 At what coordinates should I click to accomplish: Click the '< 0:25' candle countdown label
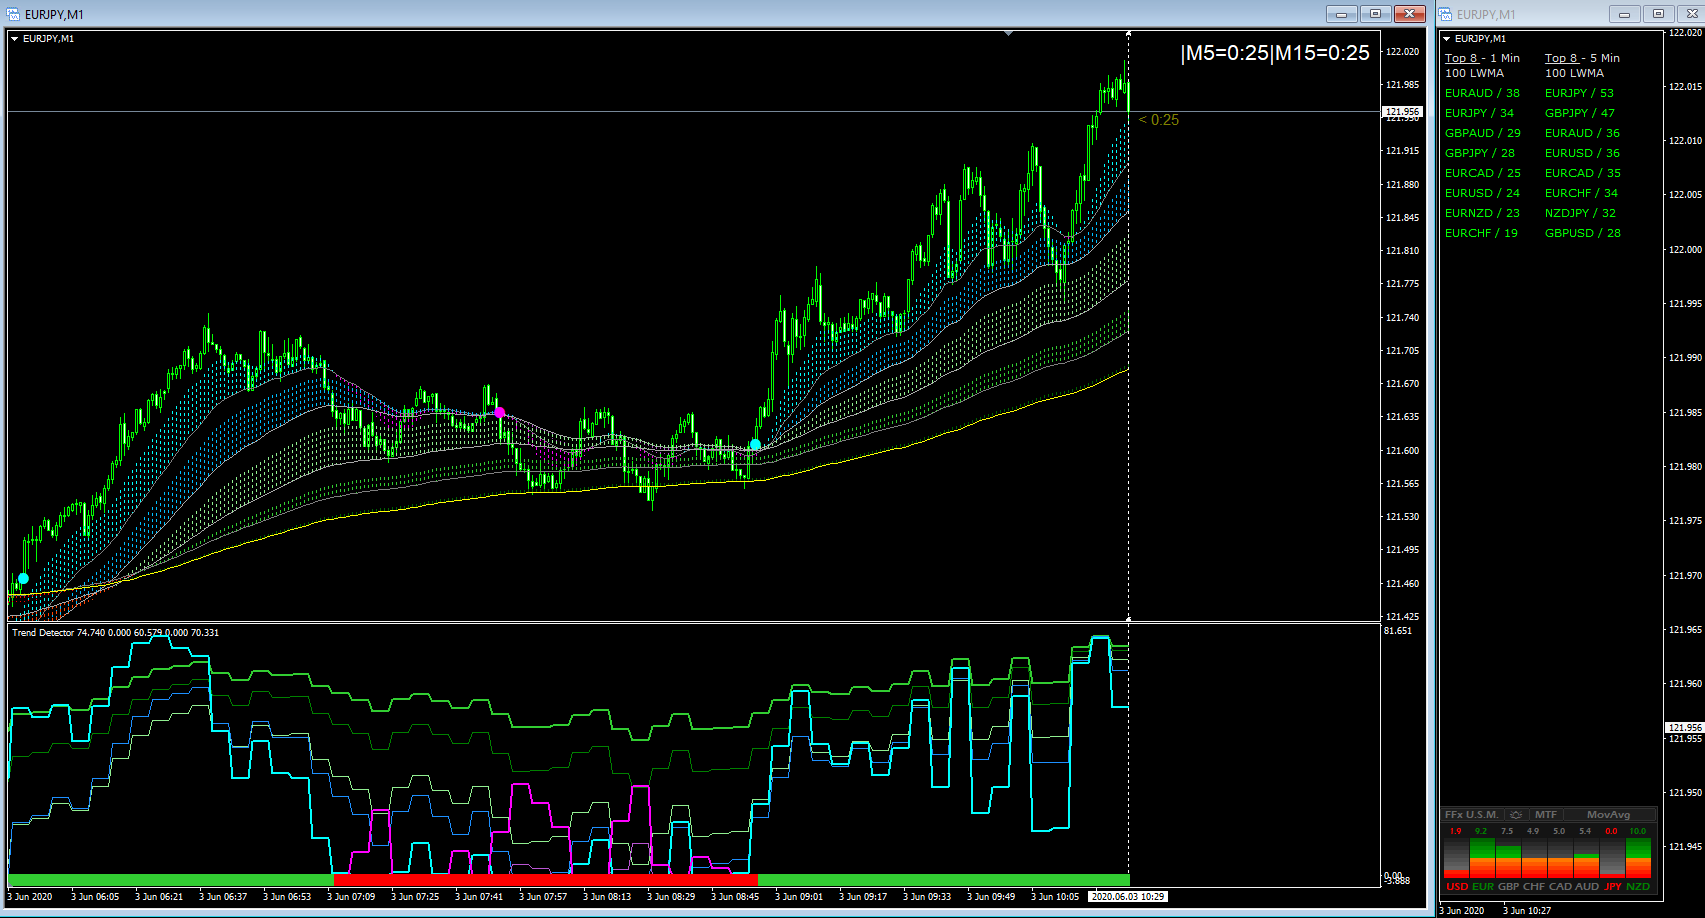[x=1159, y=120]
